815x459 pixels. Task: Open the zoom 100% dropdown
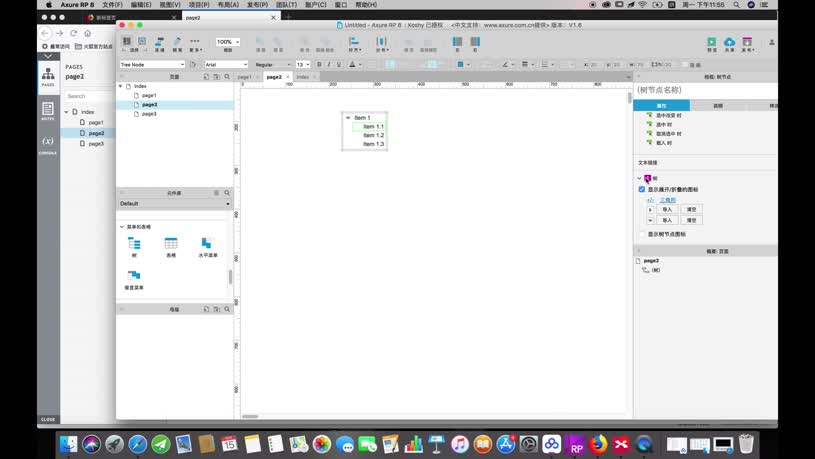tap(228, 42)
